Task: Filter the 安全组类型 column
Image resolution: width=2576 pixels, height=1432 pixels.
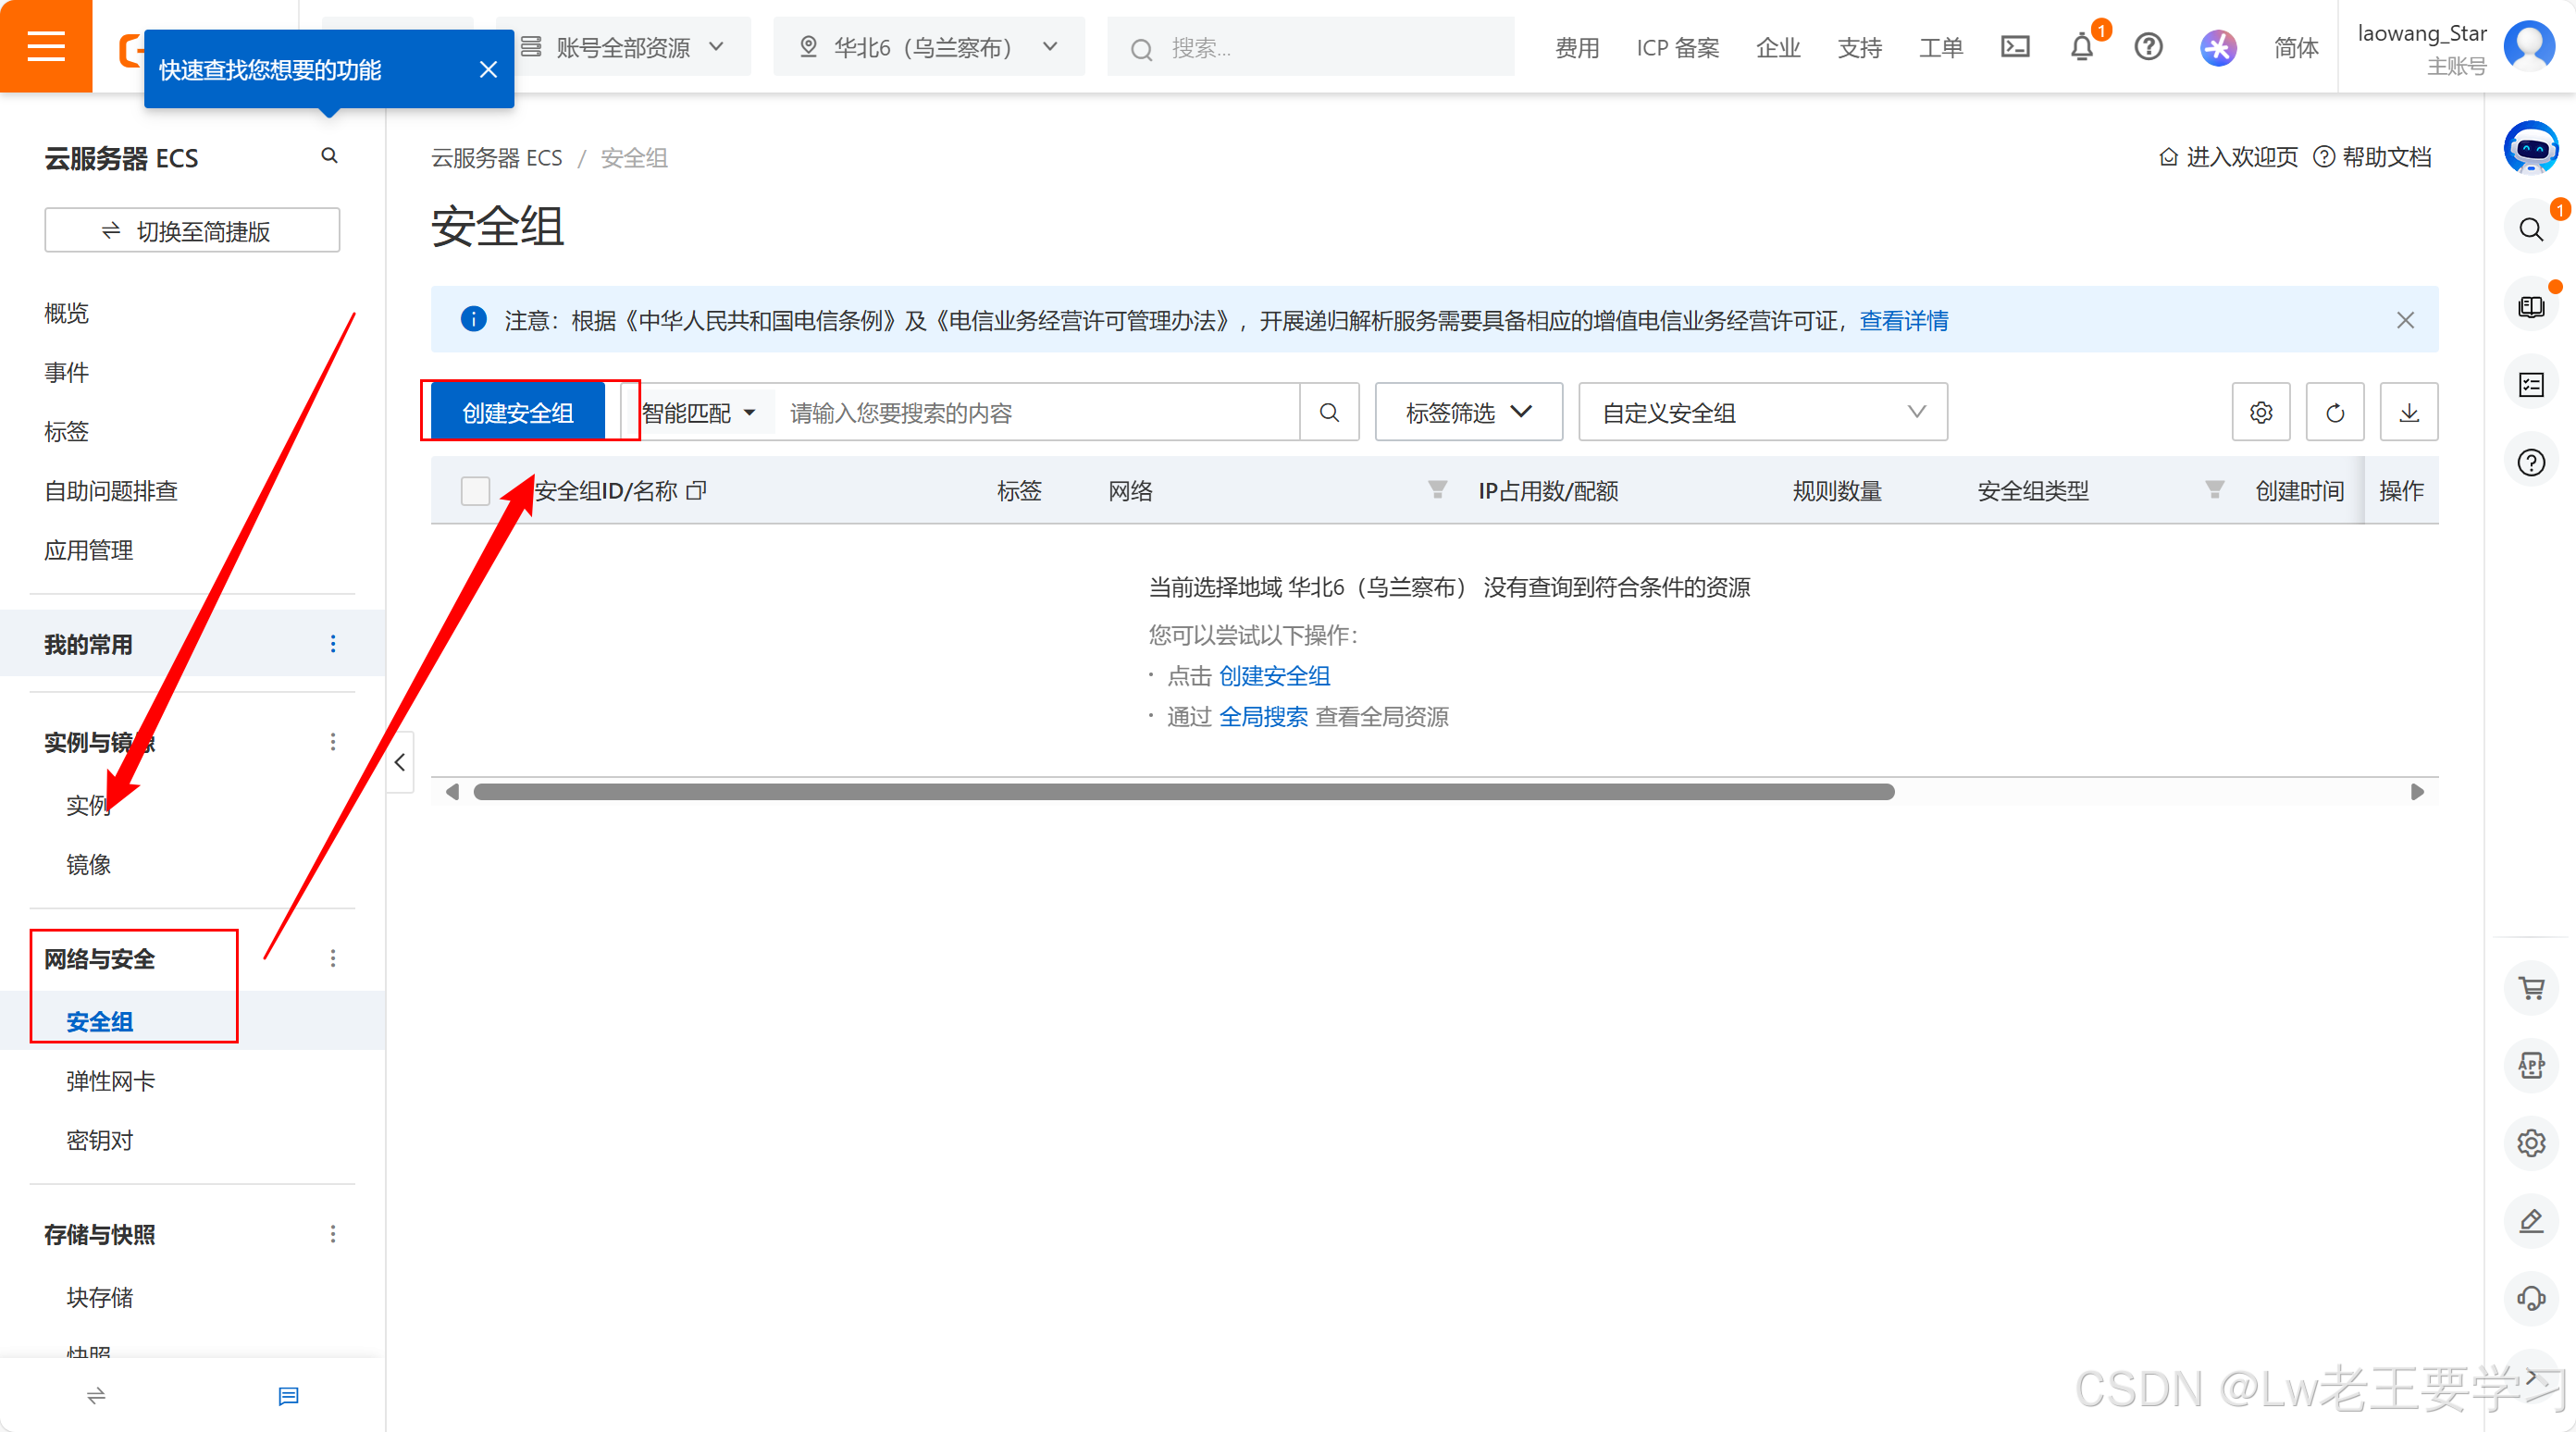Action: pyautogui.click(x=2214, y=489)
